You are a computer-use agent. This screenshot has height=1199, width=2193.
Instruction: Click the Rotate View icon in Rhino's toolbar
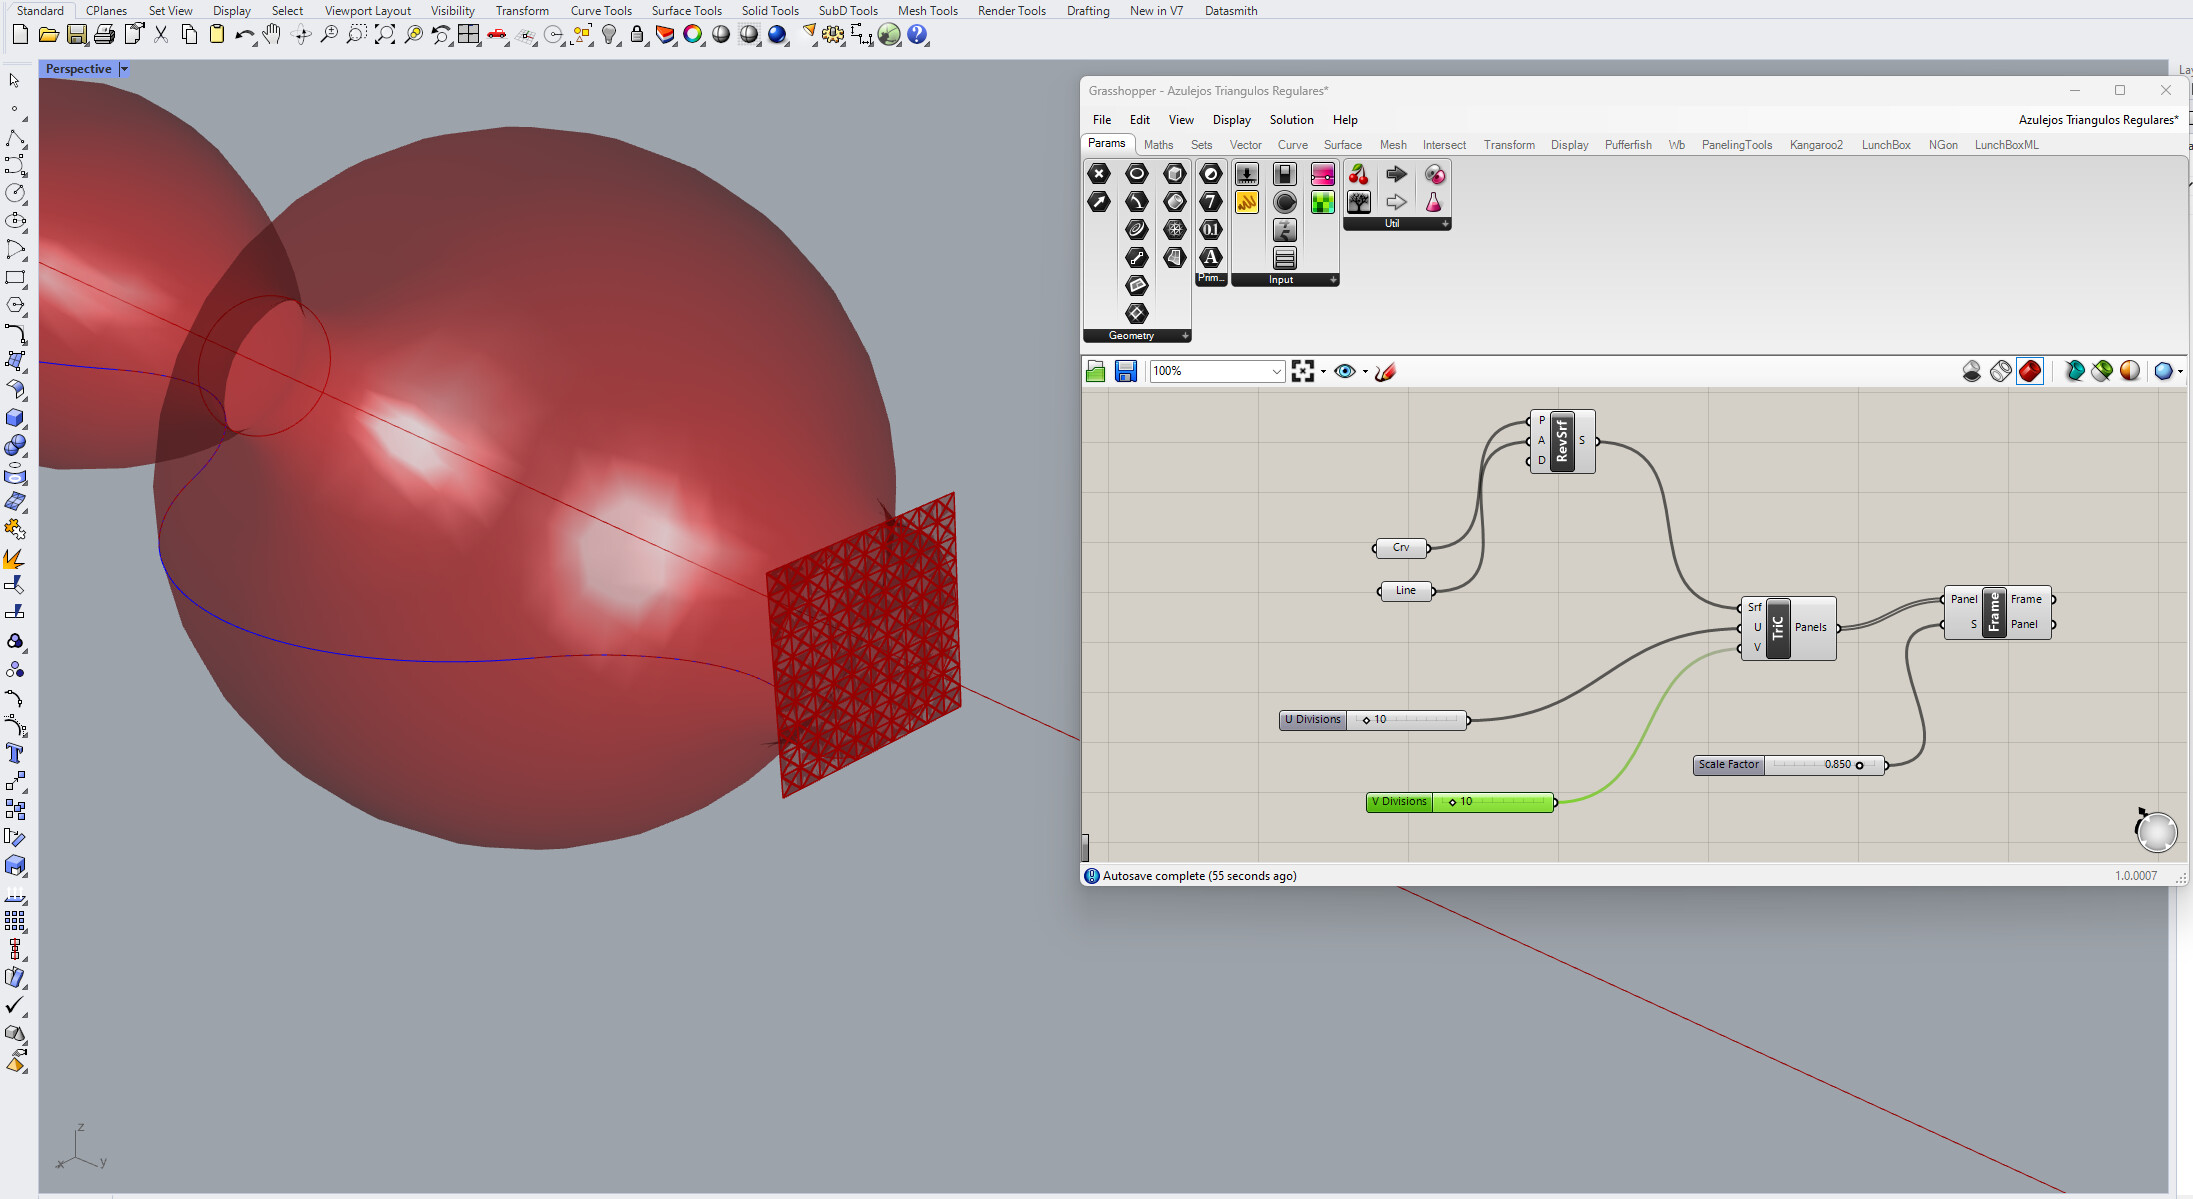(300, 34)
